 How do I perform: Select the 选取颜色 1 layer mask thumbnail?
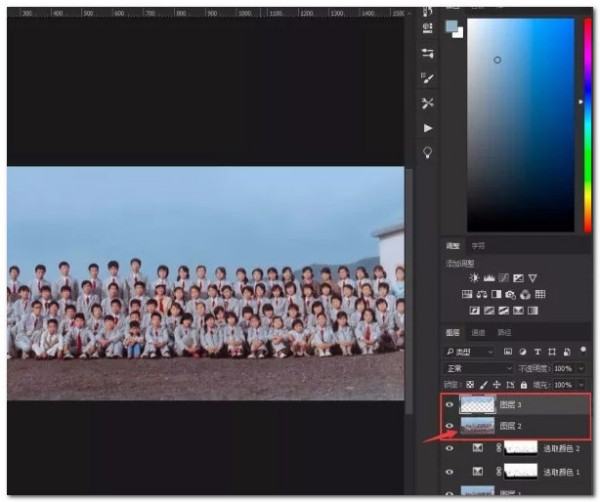521,471
